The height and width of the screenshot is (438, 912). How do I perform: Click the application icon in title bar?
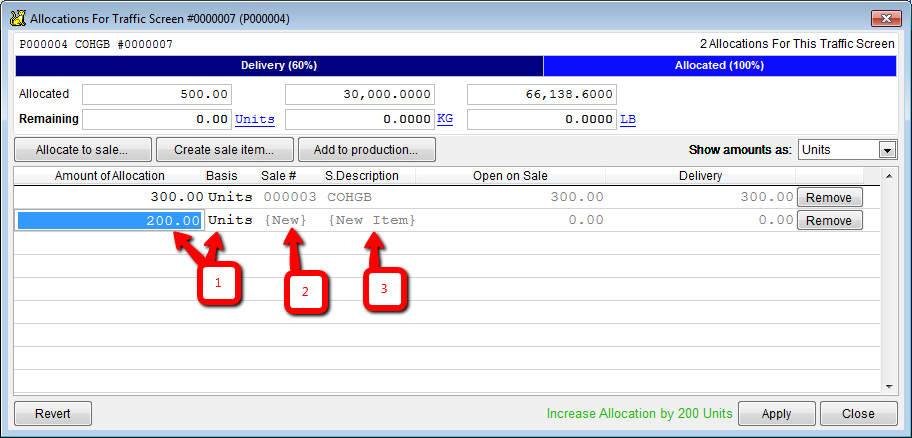(x=18, y=19)
